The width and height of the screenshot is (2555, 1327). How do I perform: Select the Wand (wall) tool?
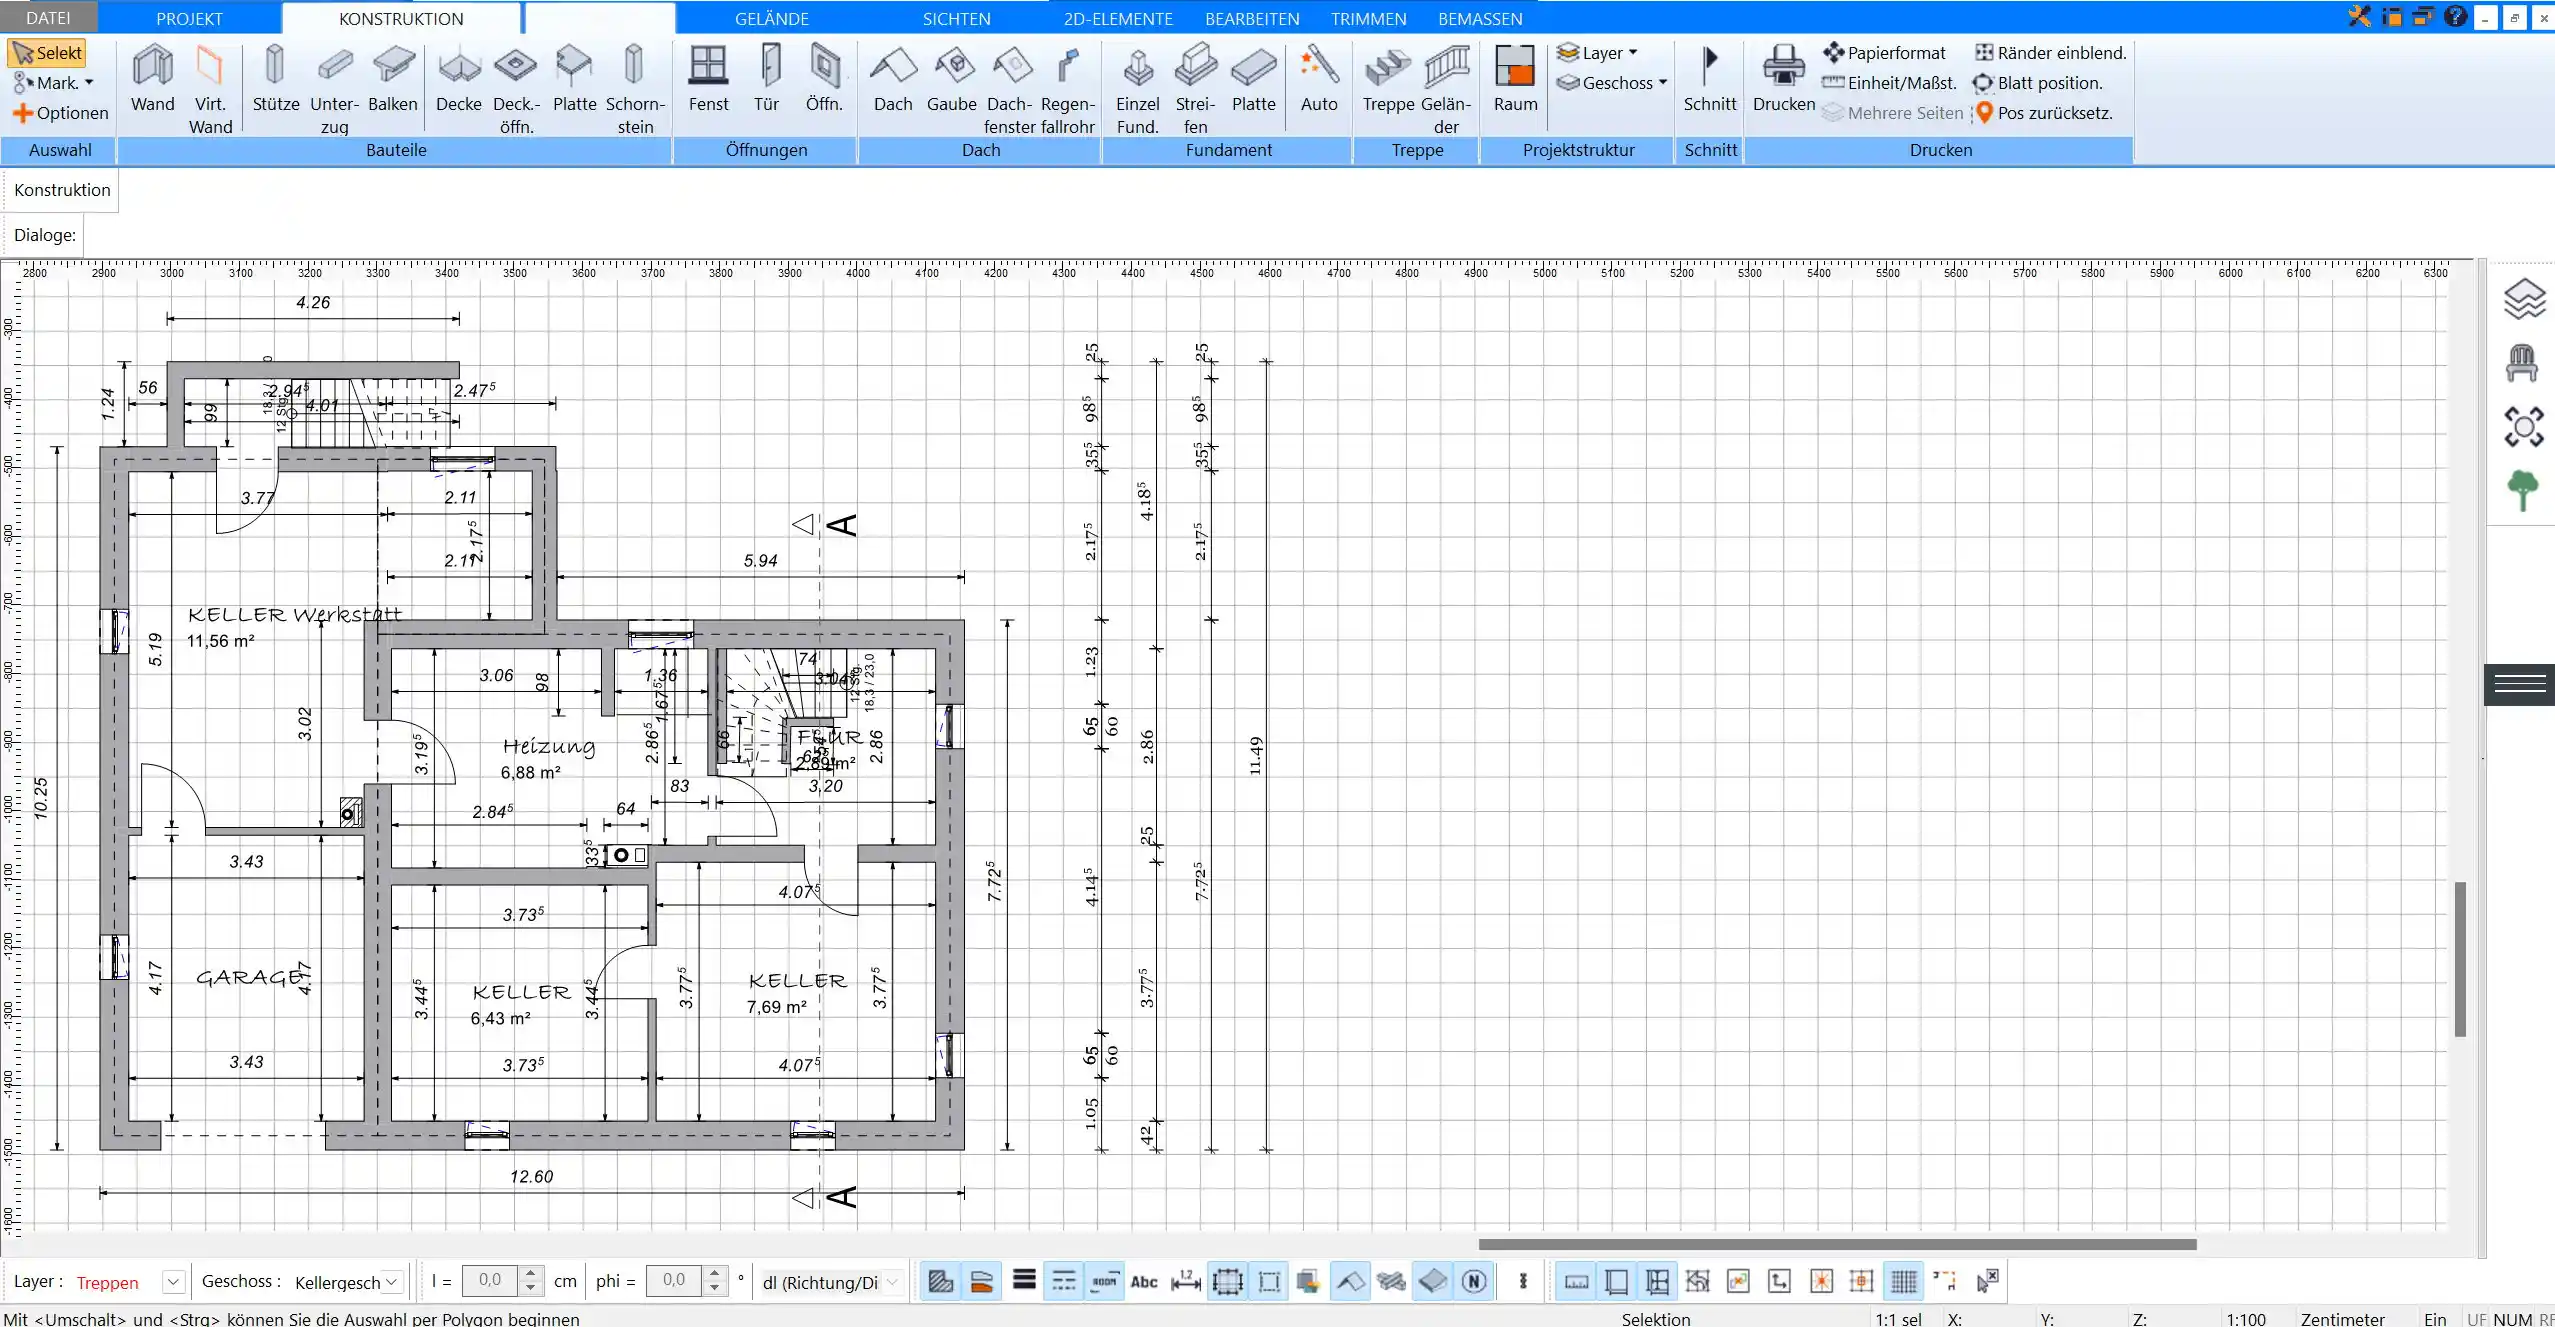152,79
